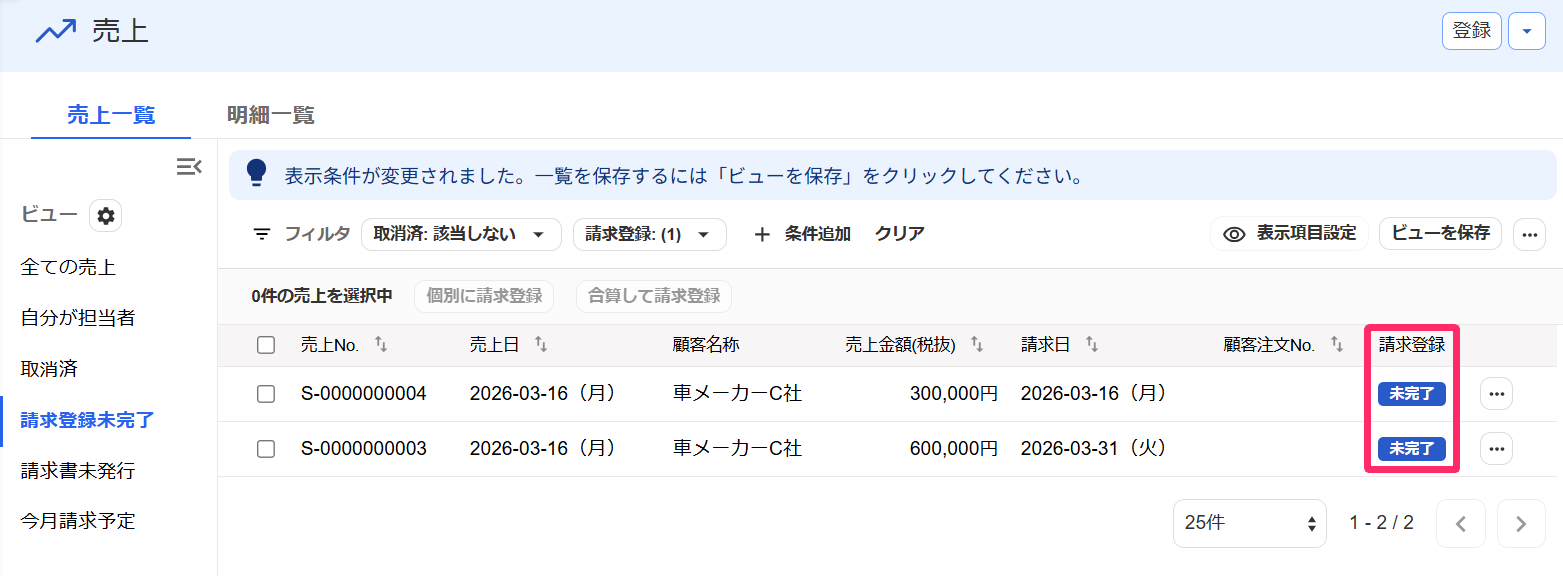Click ビューを保存 button
Screen dimensions: 1563x576
coord(1440,234)
